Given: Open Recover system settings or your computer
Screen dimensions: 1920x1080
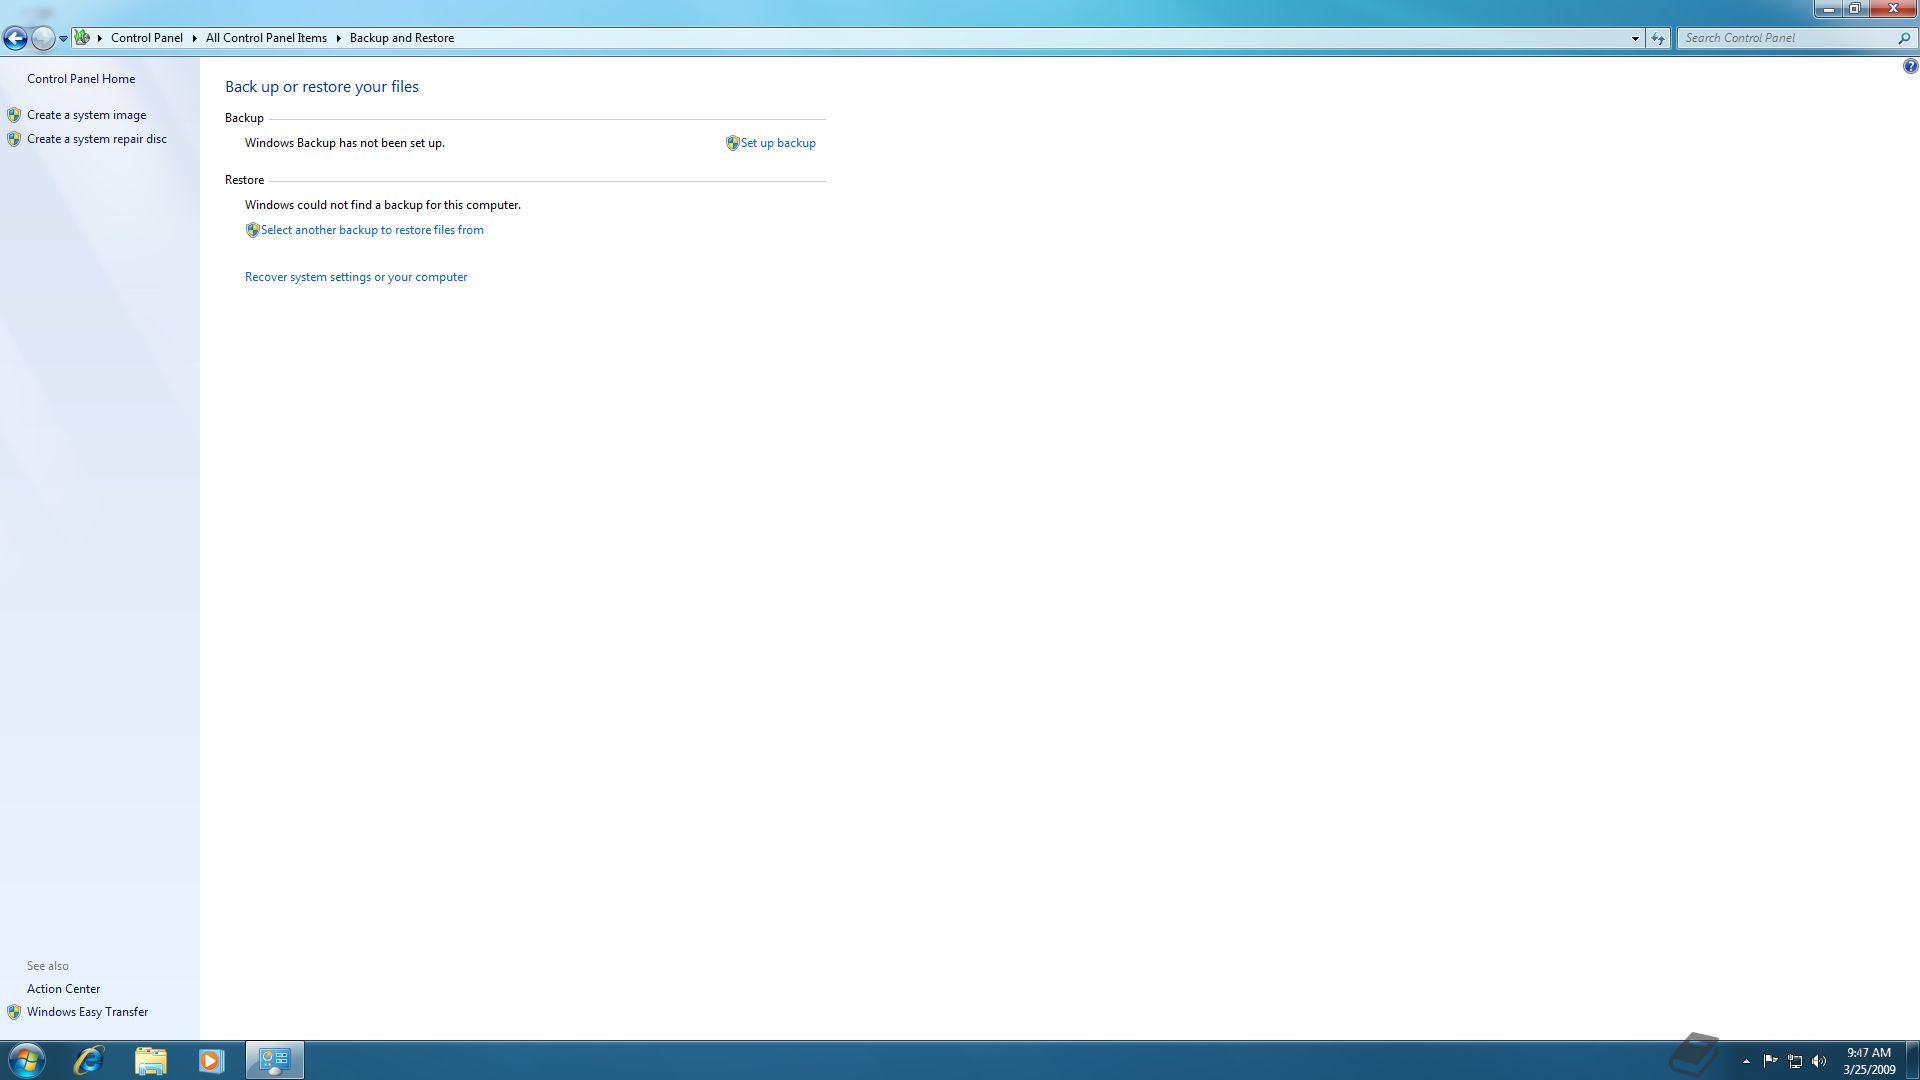Looking at the screenshot, I should point(356,277).
